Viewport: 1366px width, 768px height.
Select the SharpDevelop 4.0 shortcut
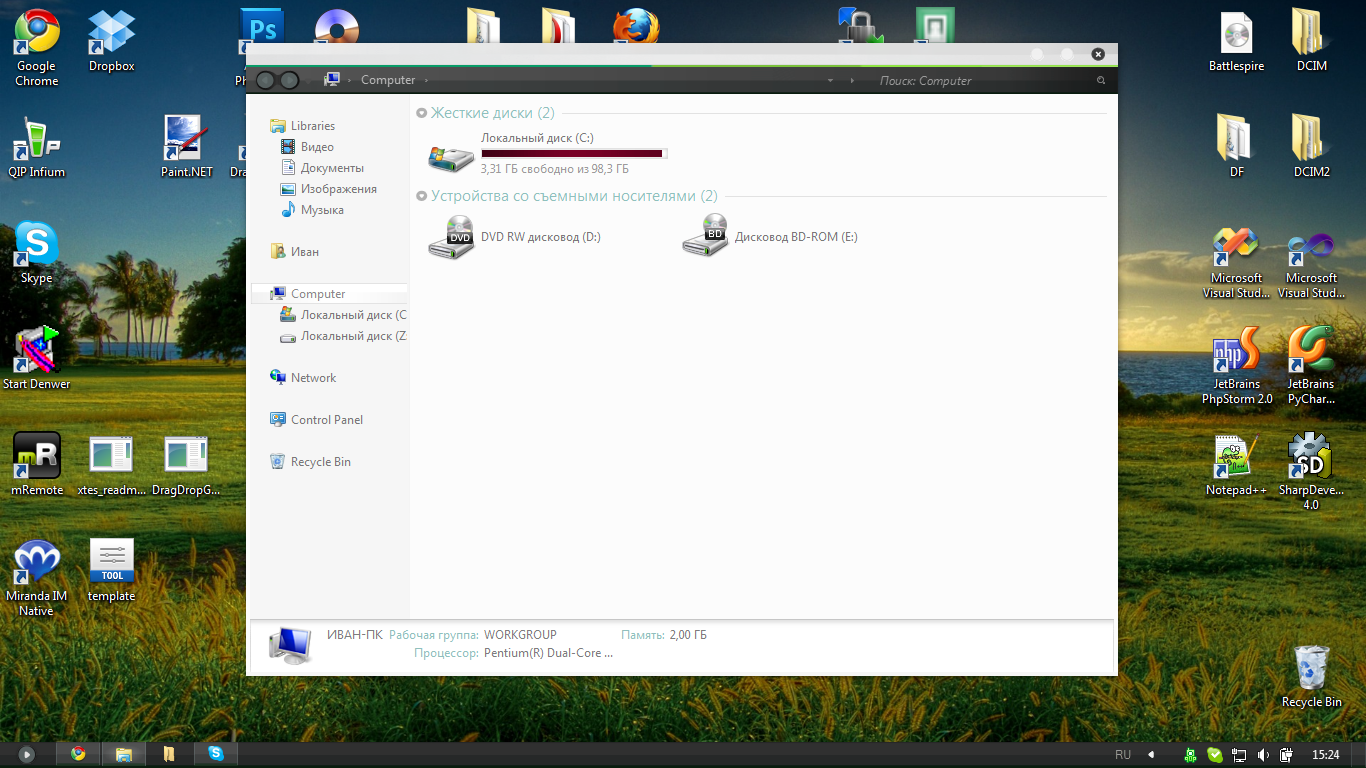1311,472
